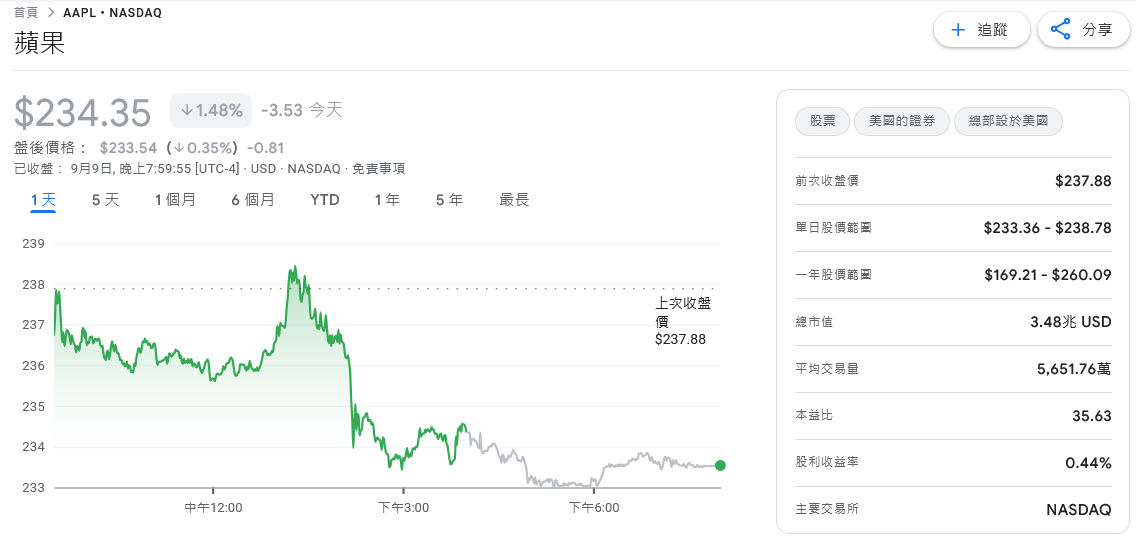1136x537 pixels.
Task: Click the breadcrumb chevron after 首頁
Action: [51, 13]
